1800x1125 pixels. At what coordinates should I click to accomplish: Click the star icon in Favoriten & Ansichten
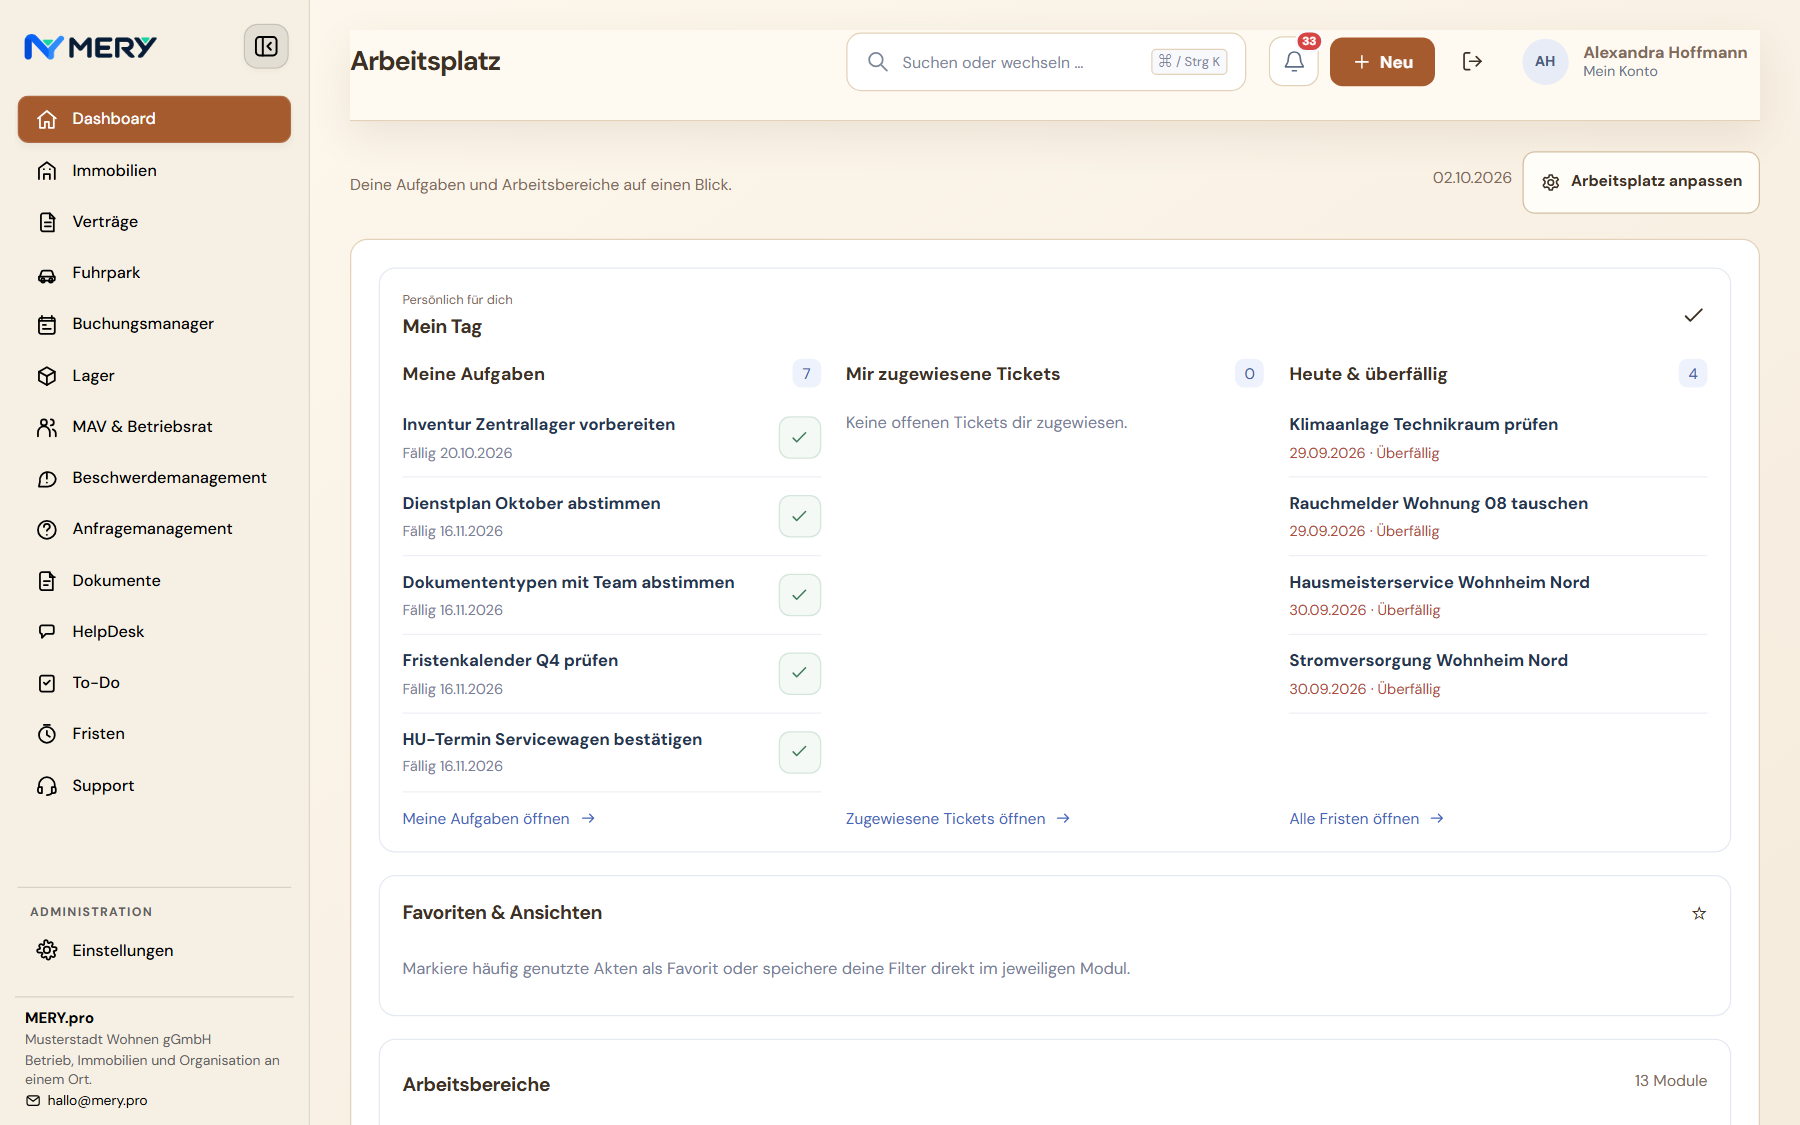(1699, 913)
